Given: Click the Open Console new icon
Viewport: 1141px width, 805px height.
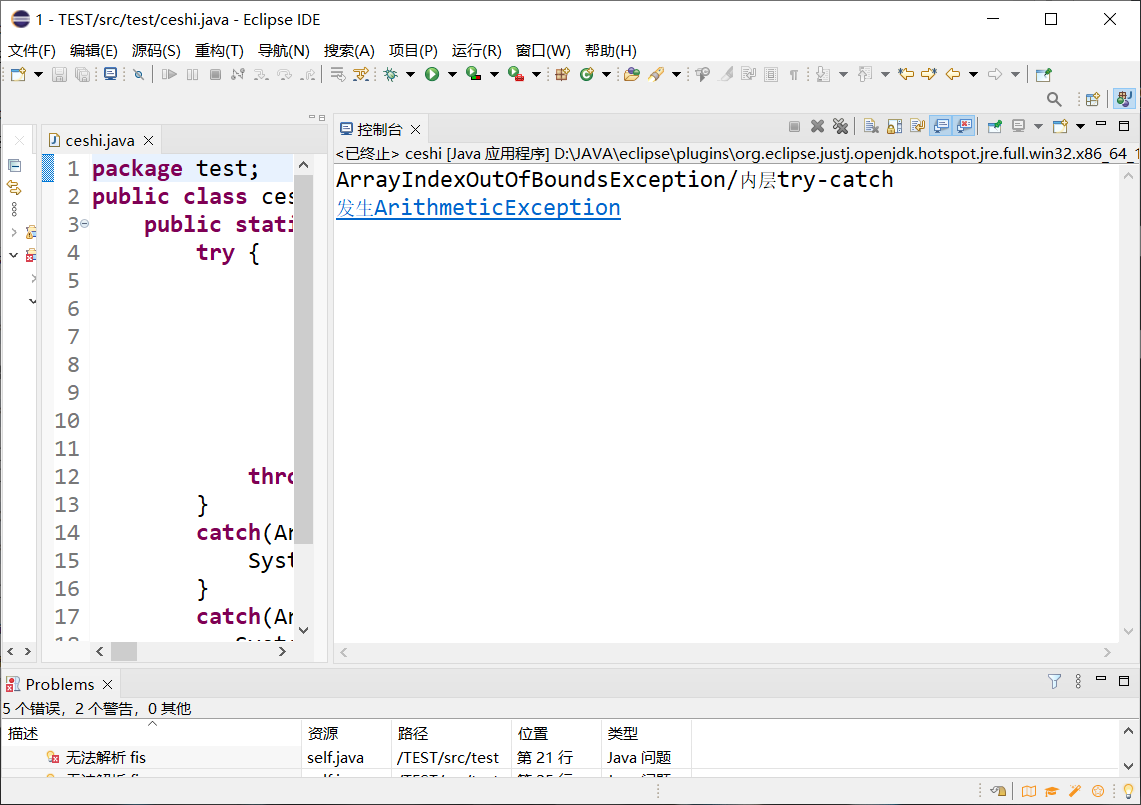Looking at the screenshot, I should (x=1060, y=127).
